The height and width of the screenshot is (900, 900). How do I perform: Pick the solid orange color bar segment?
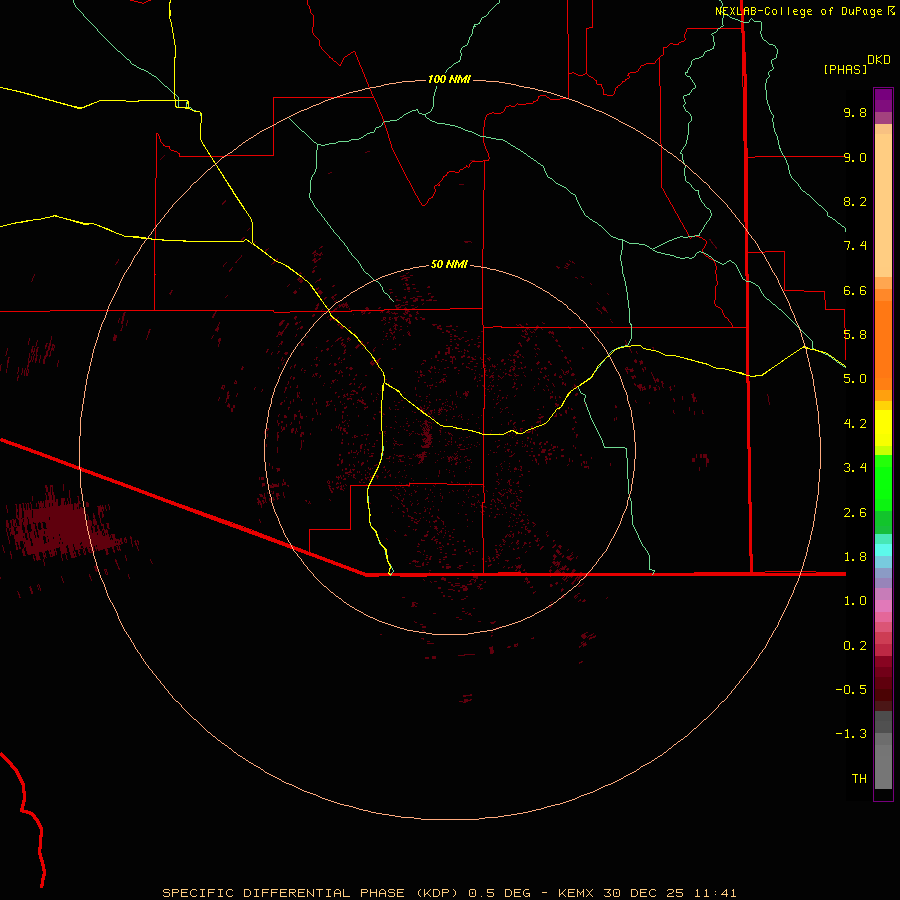tap(883, 346)
